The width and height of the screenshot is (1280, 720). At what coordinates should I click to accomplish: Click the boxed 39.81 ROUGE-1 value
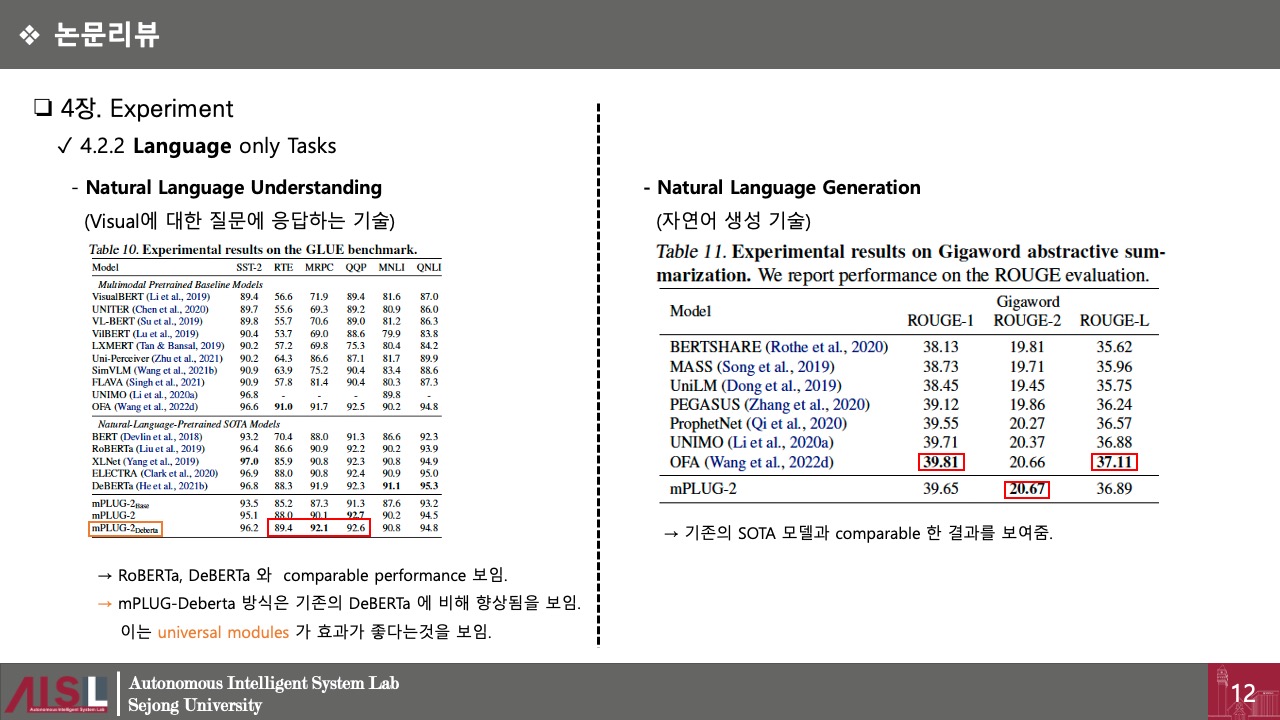tap(940, 462)
